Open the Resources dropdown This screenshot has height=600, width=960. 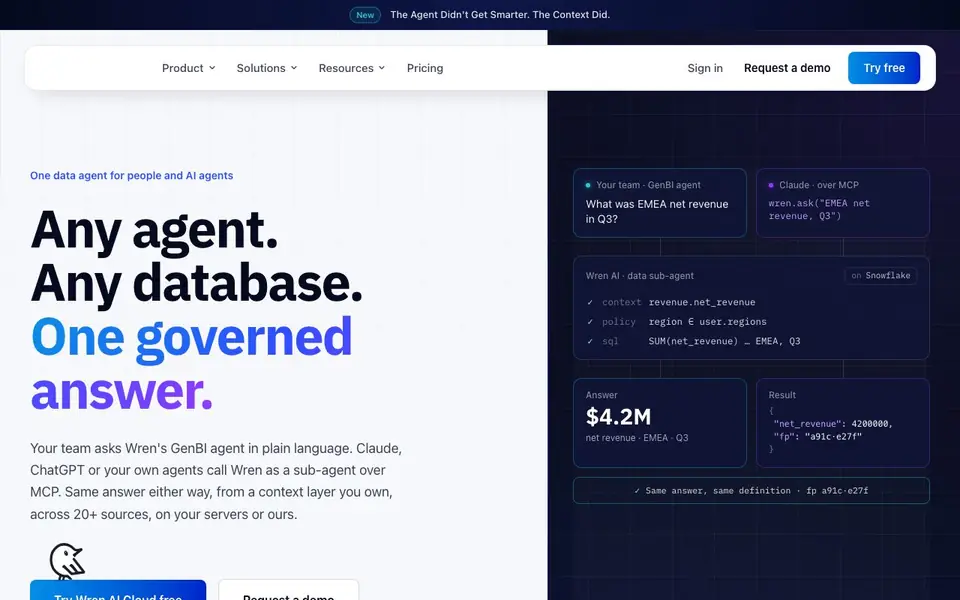coord(351,68)
